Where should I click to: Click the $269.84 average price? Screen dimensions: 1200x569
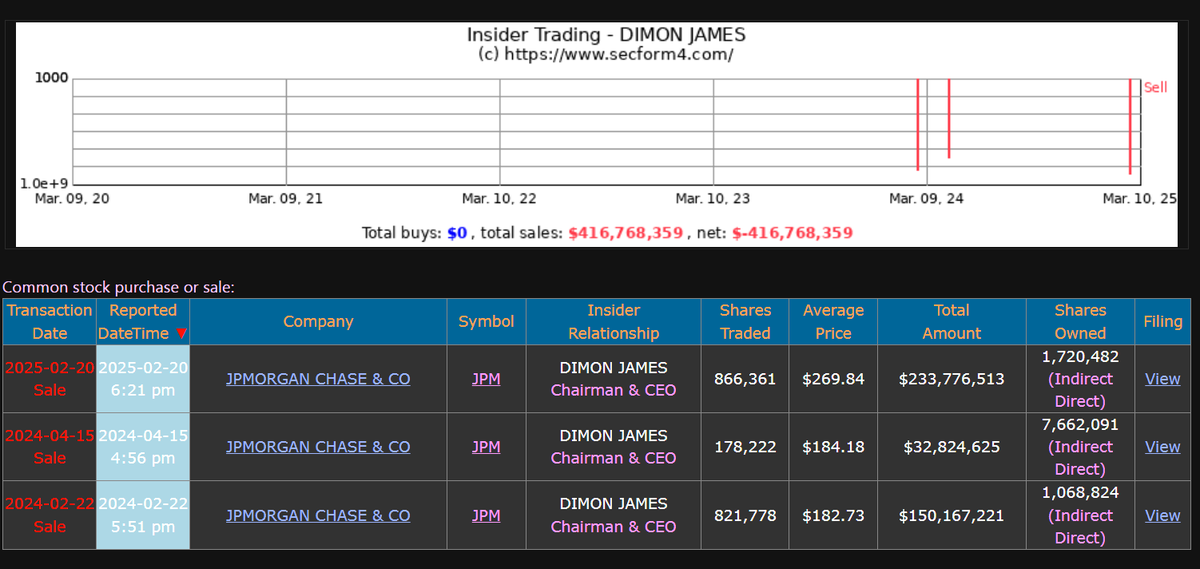[x=833, y=379]
